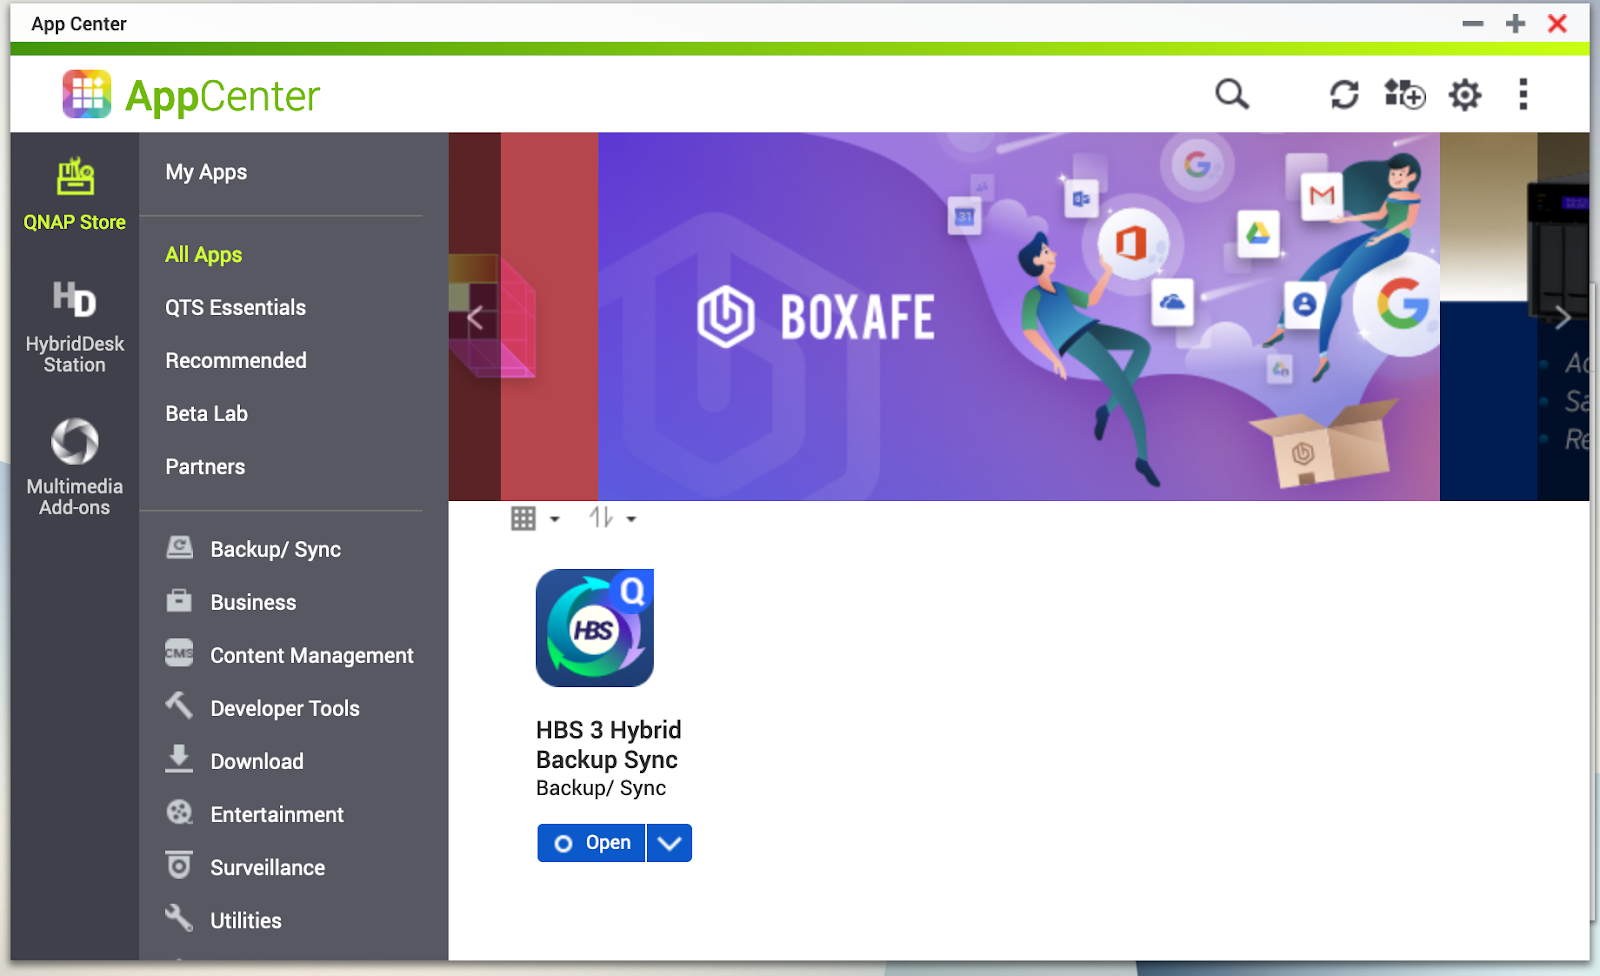Open Content Management sidebar label

(312, 655)
